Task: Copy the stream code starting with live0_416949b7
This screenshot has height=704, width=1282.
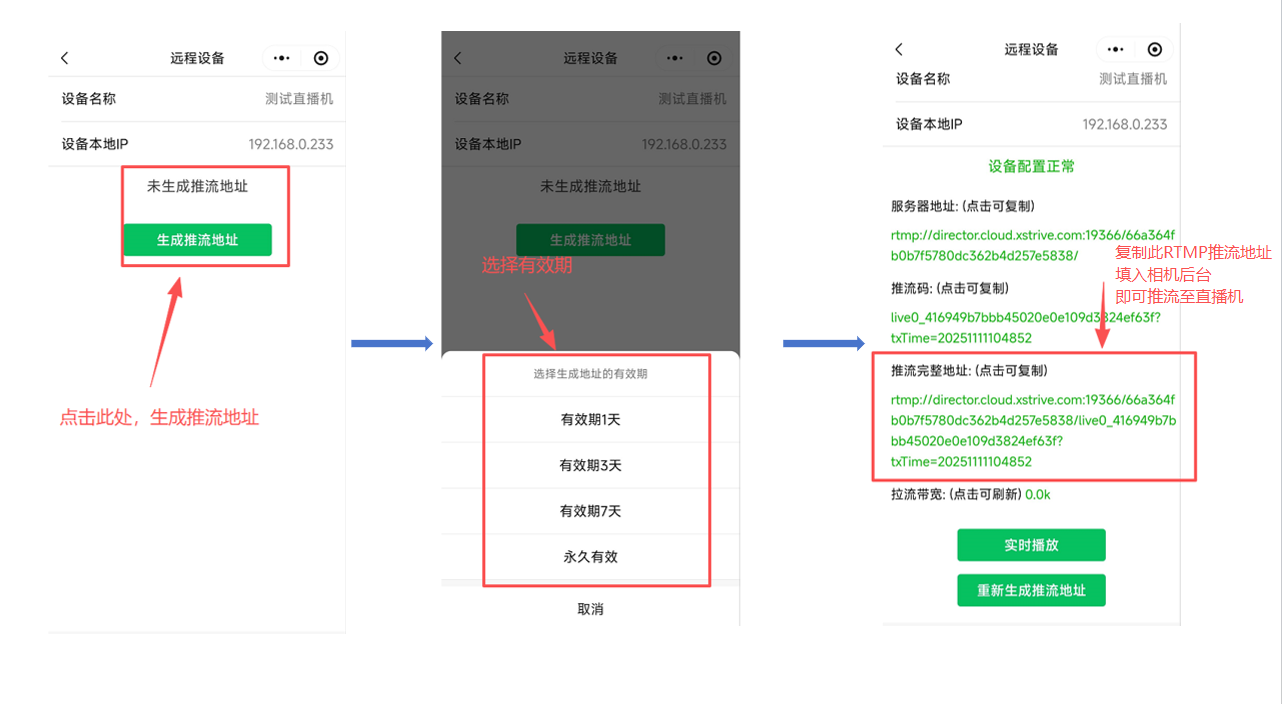Action: (x=1026, y=328)
